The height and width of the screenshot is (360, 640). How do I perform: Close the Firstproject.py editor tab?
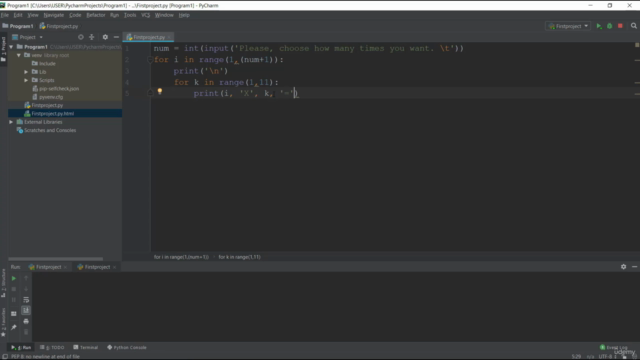[169, 37]
